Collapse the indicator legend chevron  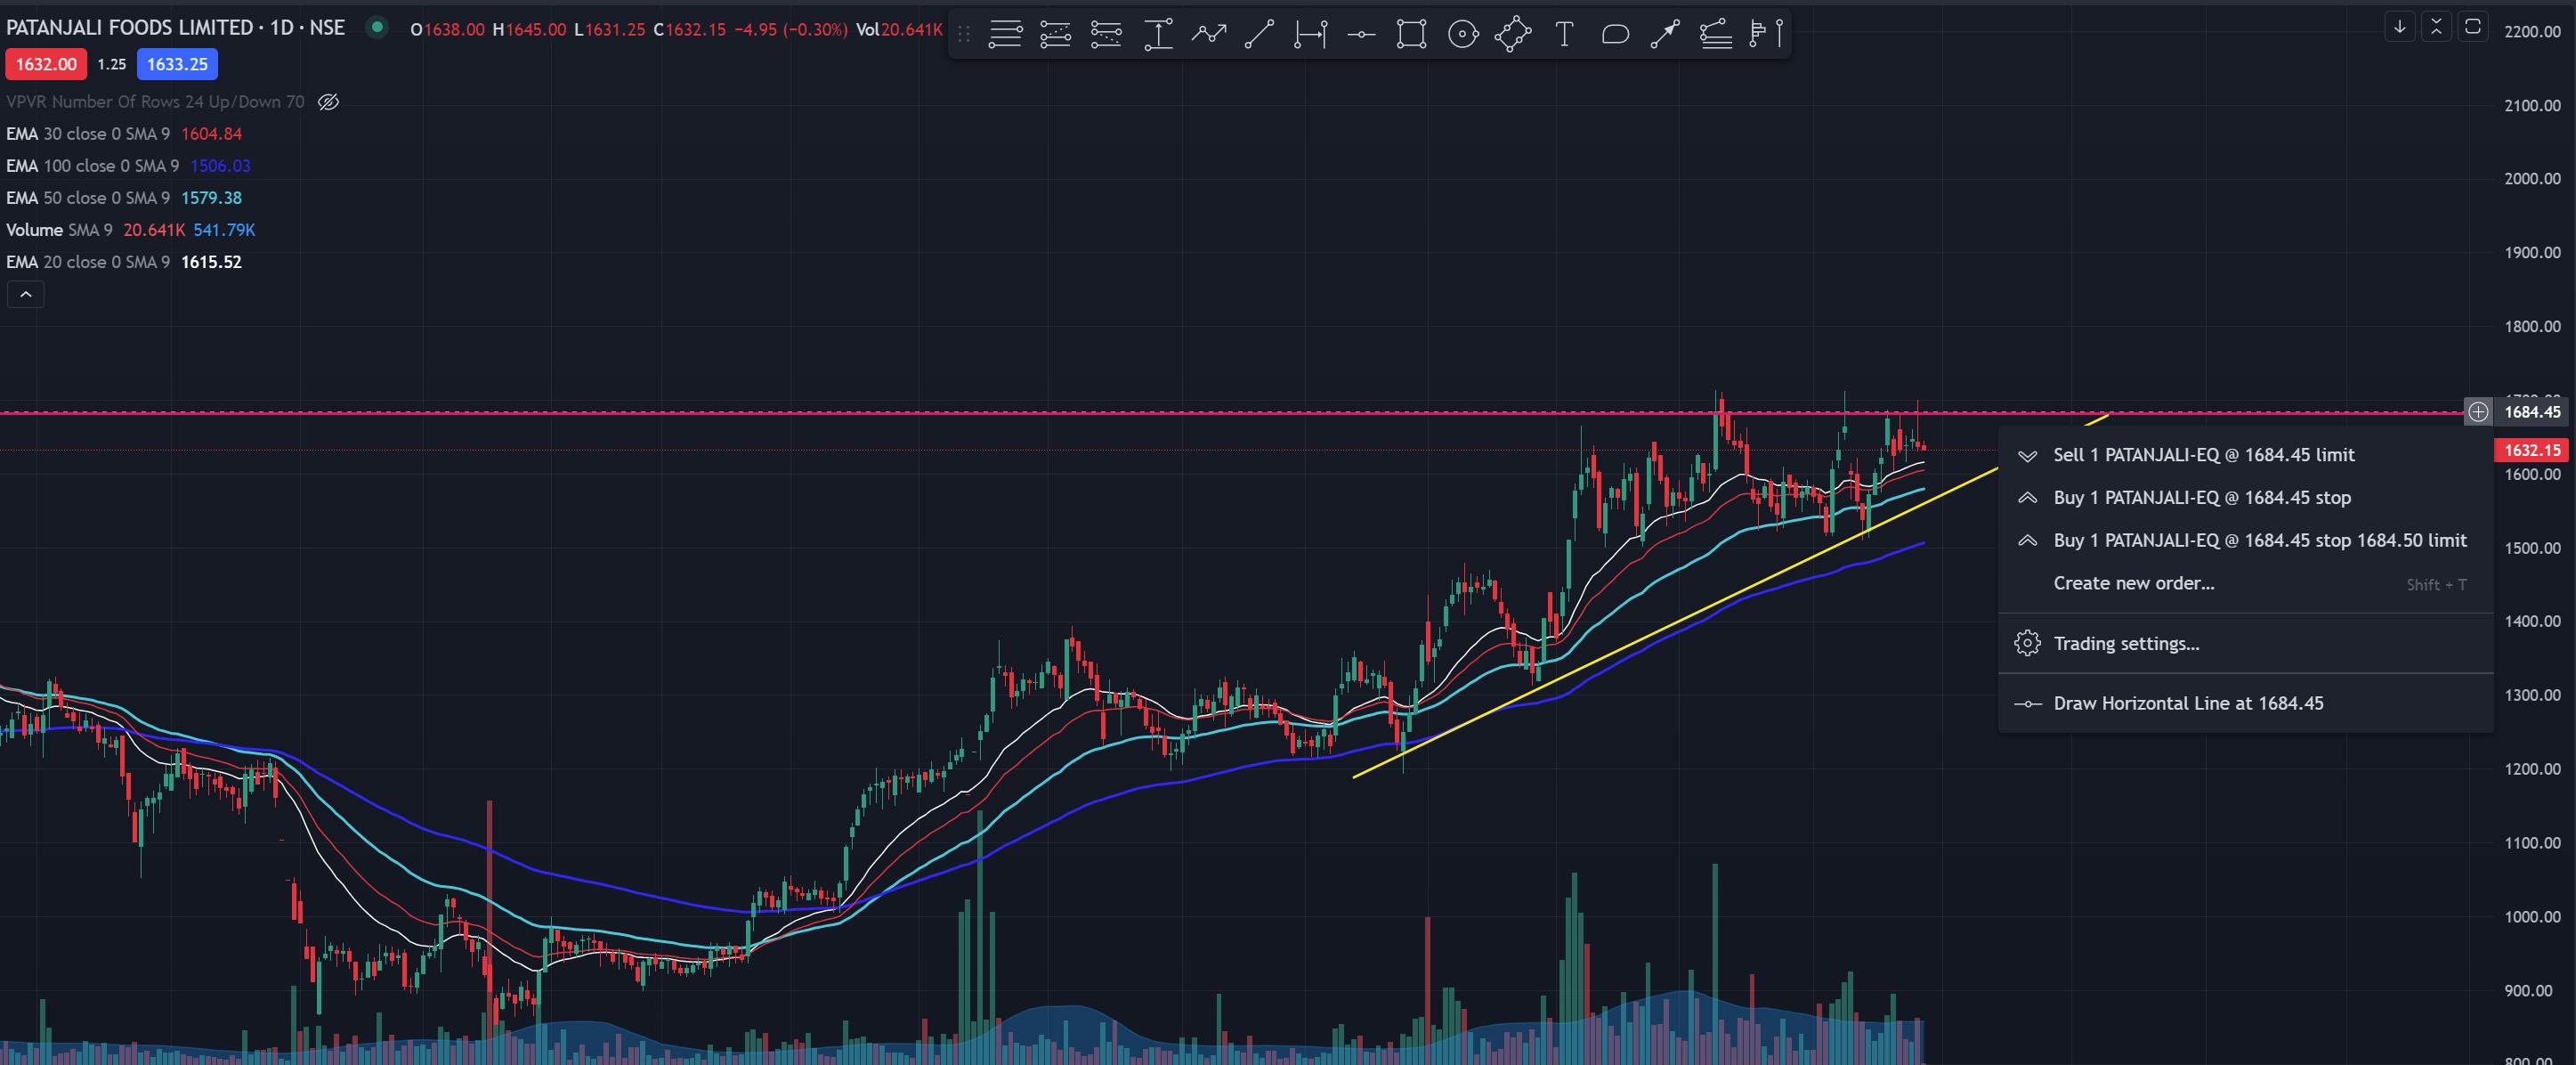pyautogui.click(x=26, y=294)
